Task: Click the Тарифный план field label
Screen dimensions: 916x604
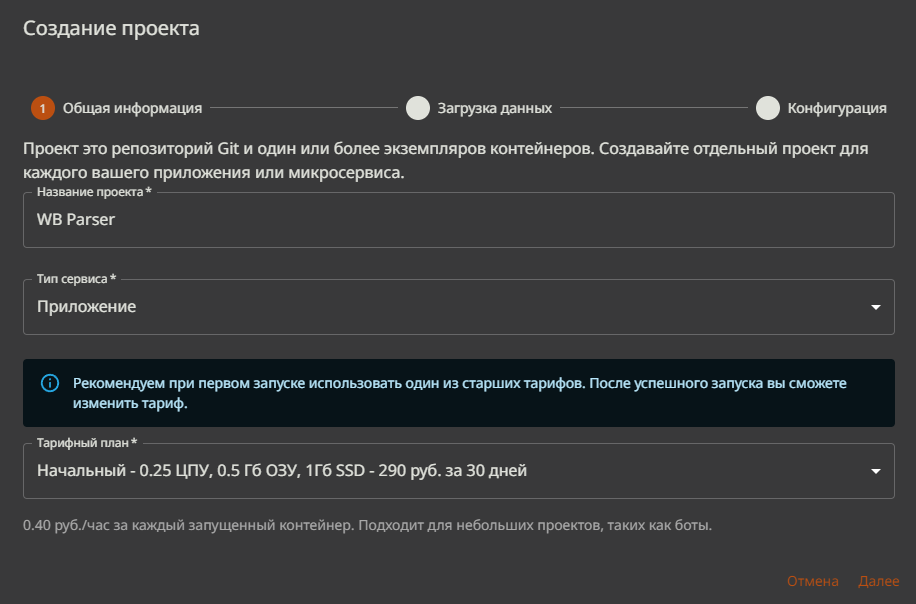Action: coord(86,443)
